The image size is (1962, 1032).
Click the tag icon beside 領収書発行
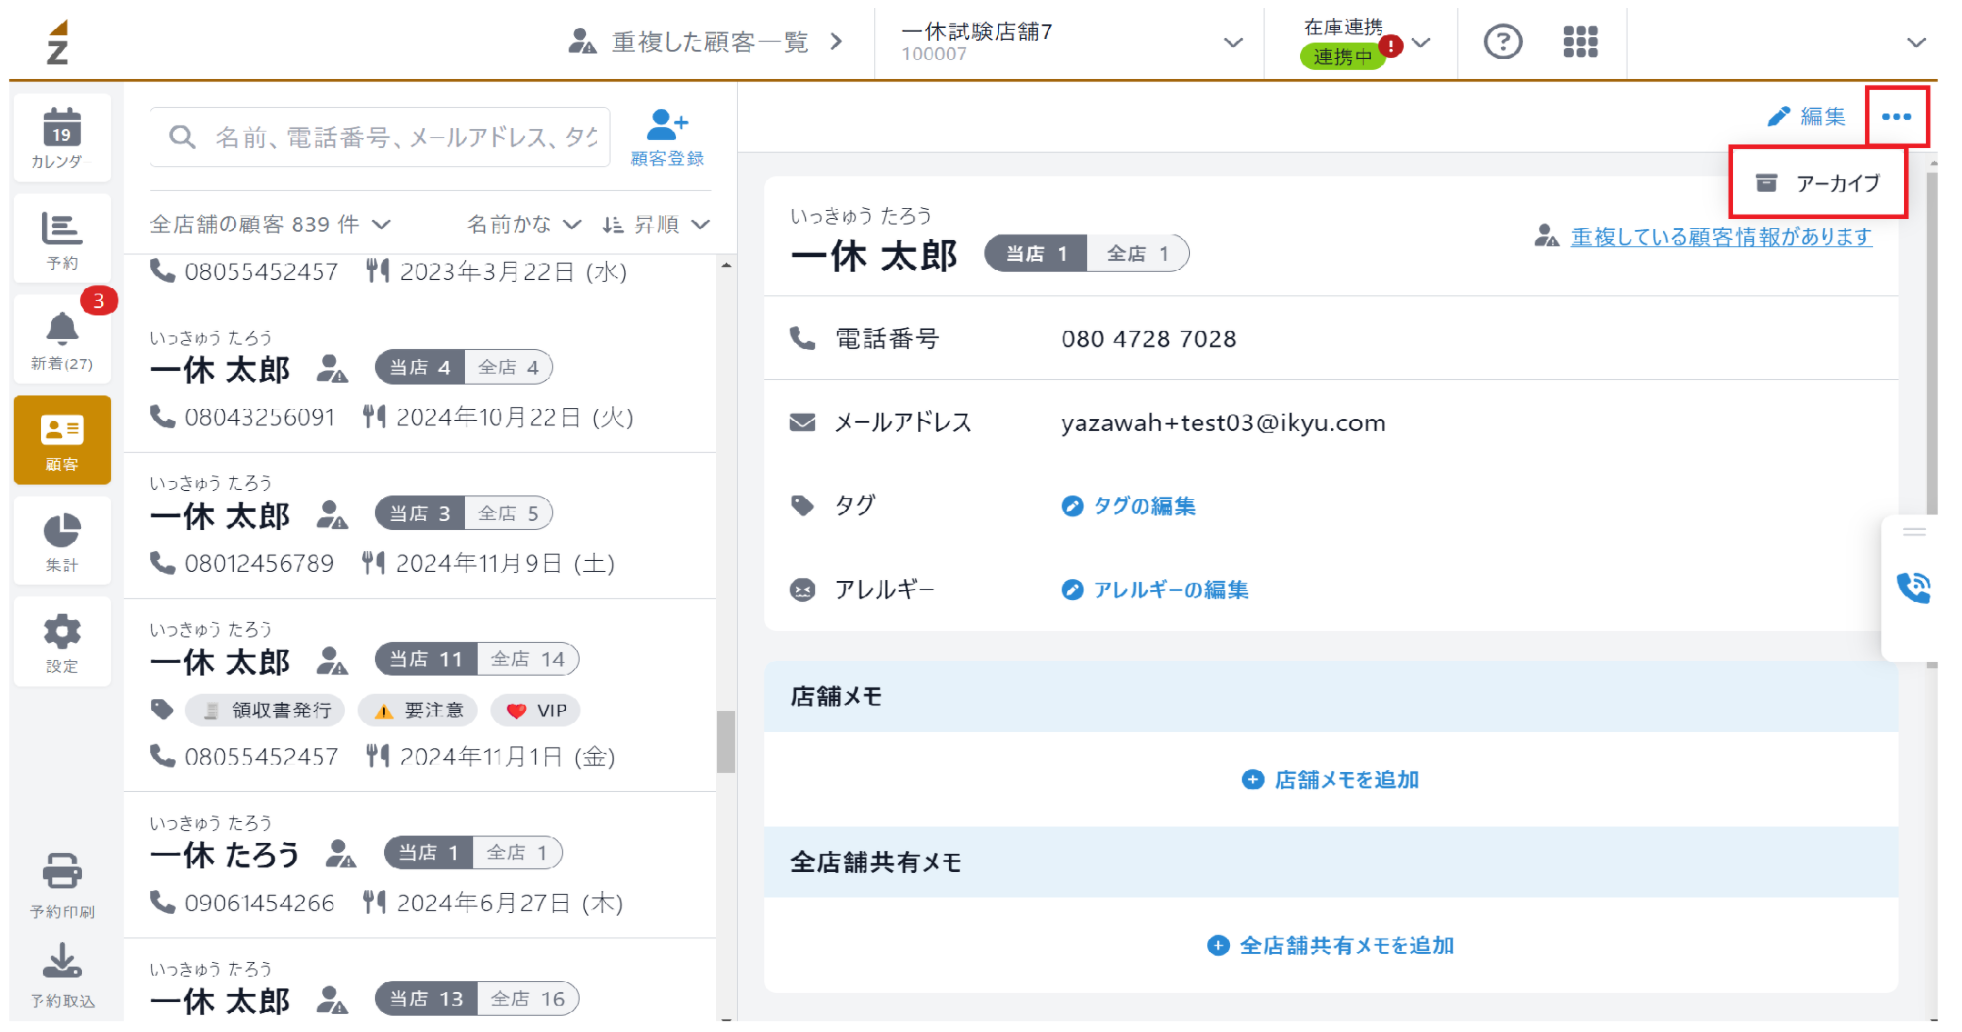coord(162,710)
